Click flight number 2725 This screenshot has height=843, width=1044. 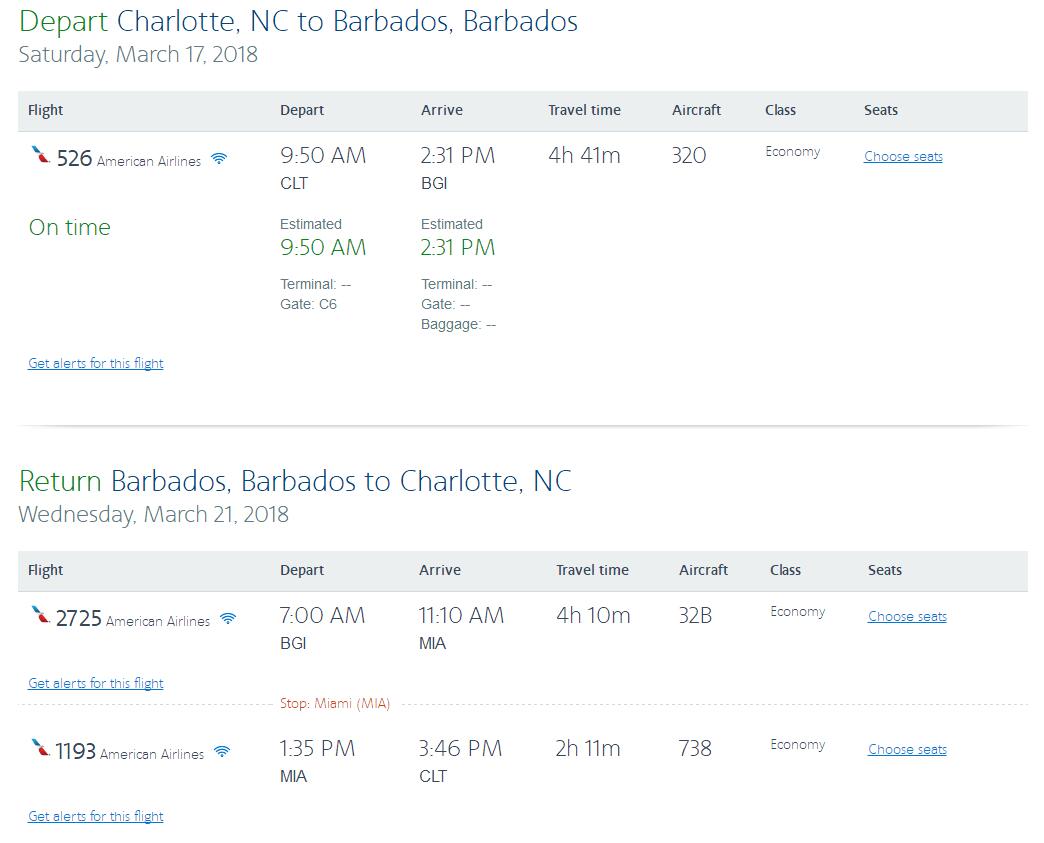(x=79, y=619)
